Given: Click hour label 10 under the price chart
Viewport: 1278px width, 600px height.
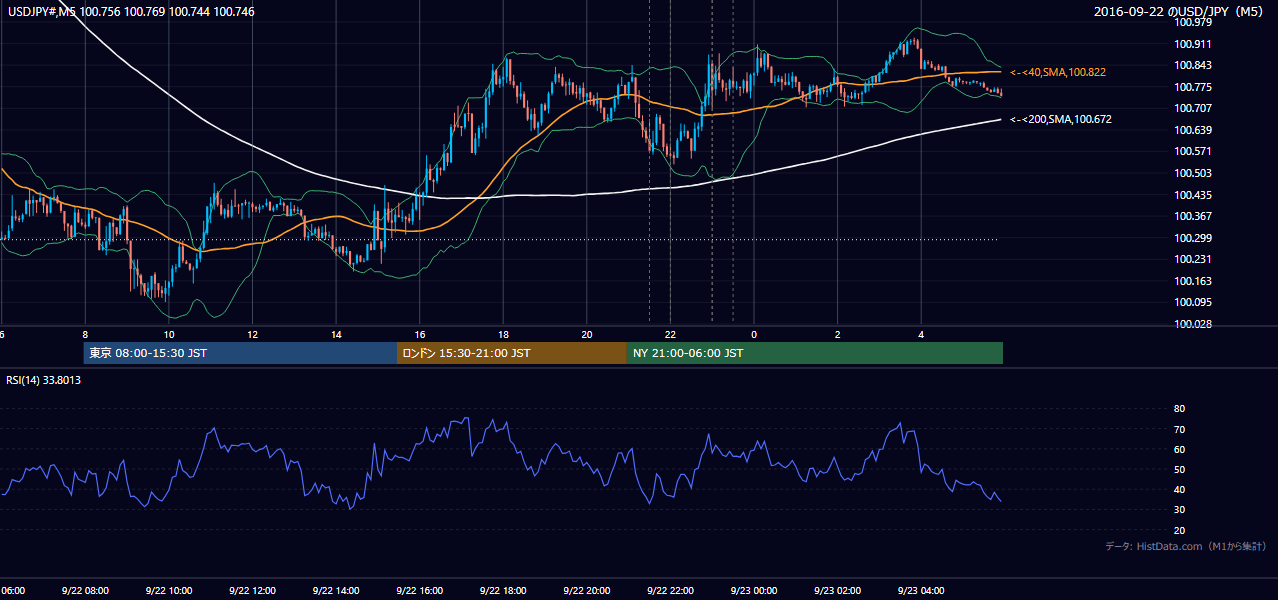Looking at the screenshot, I should click(x=169, y=335).
